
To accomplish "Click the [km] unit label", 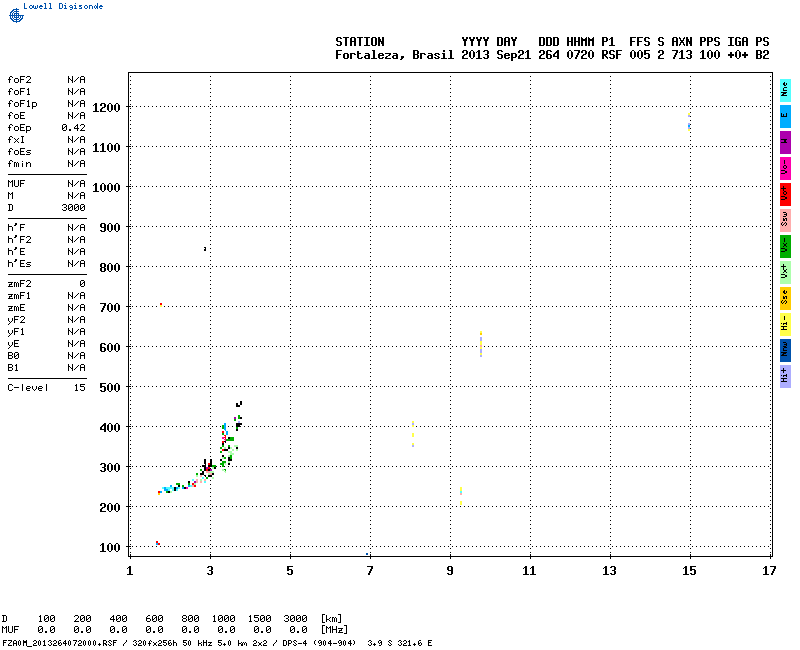I will click(x=331, y=619).
